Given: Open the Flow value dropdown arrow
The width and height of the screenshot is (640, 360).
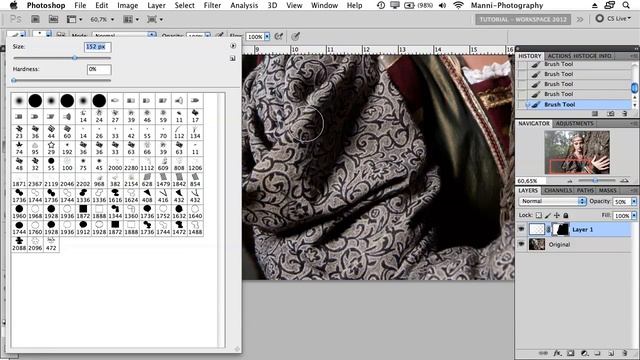Looking at the screenshot, I should (x=267, y=37).
